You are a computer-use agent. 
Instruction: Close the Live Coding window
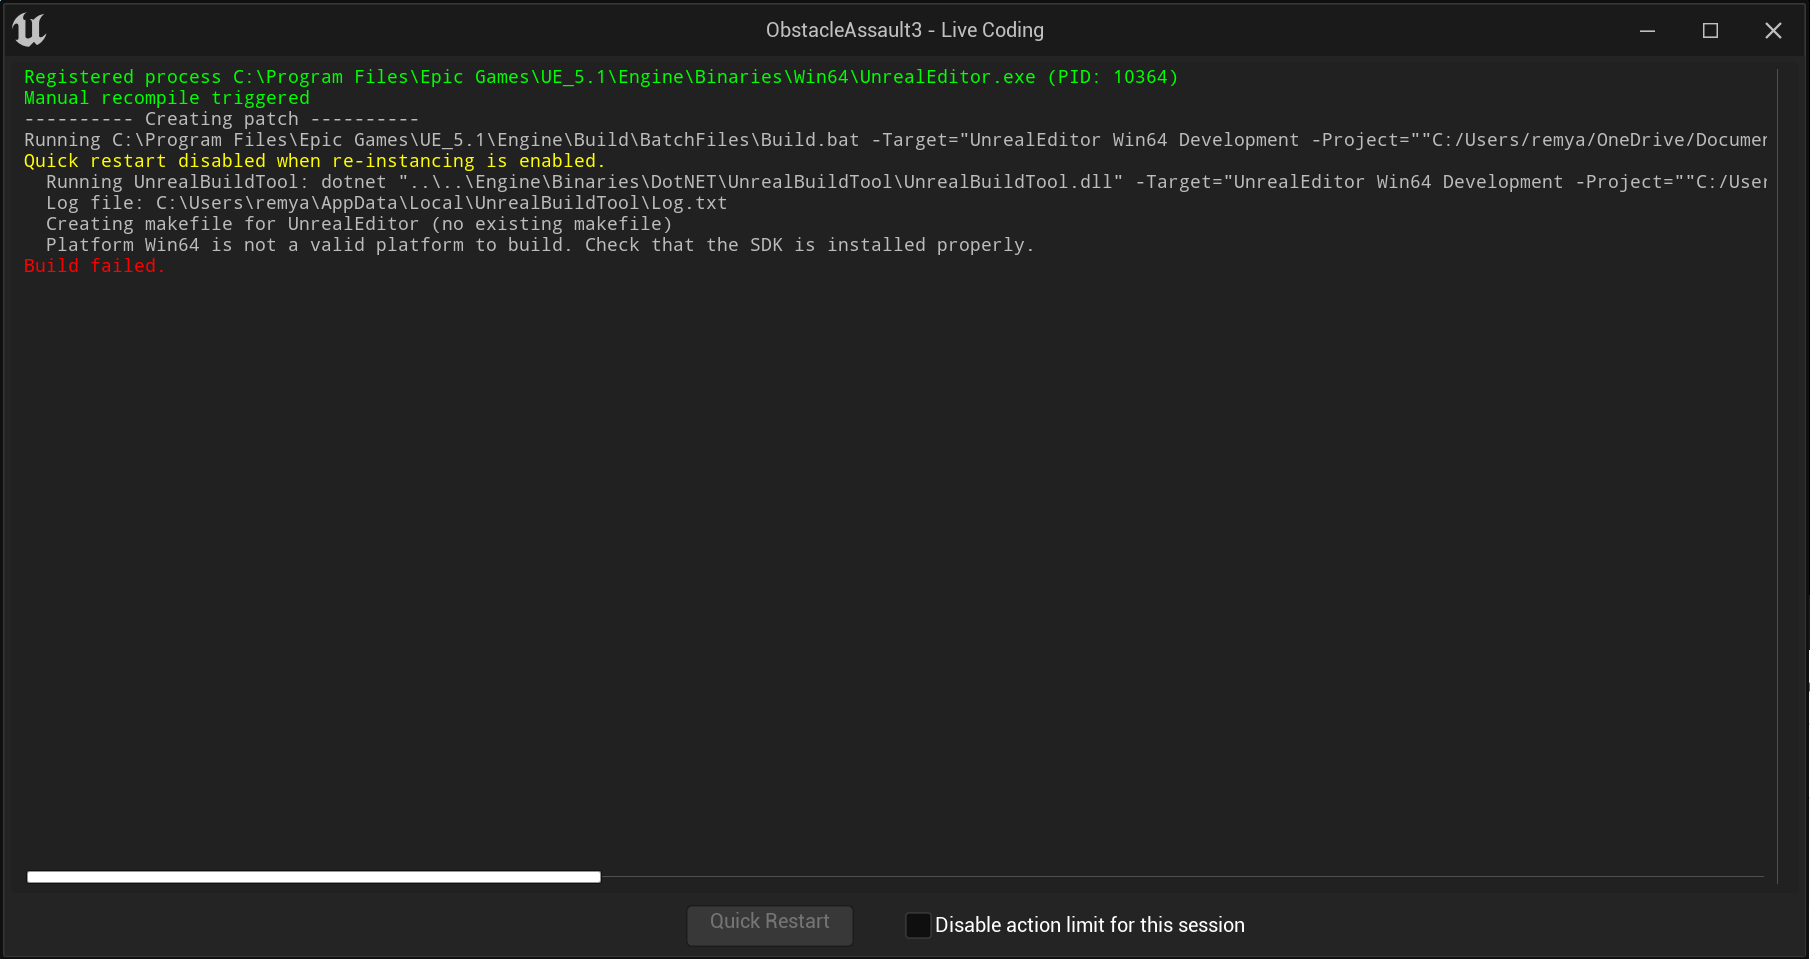[x=1773, y=30]
